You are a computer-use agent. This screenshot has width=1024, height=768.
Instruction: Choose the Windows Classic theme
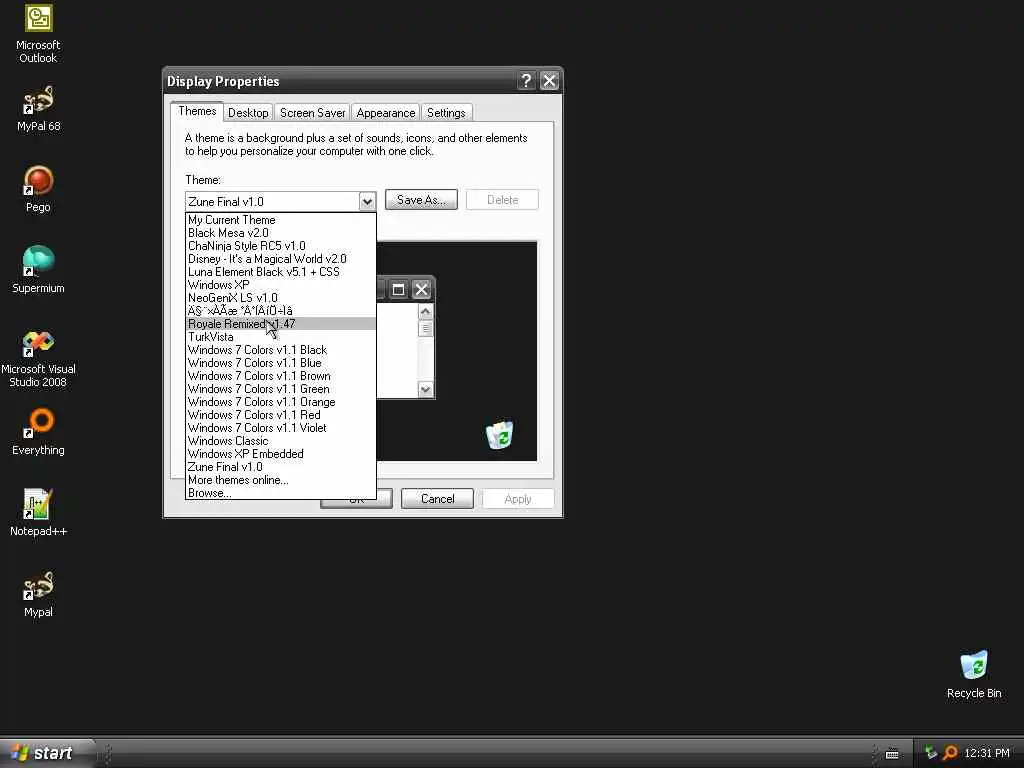[x=281, y=441]
